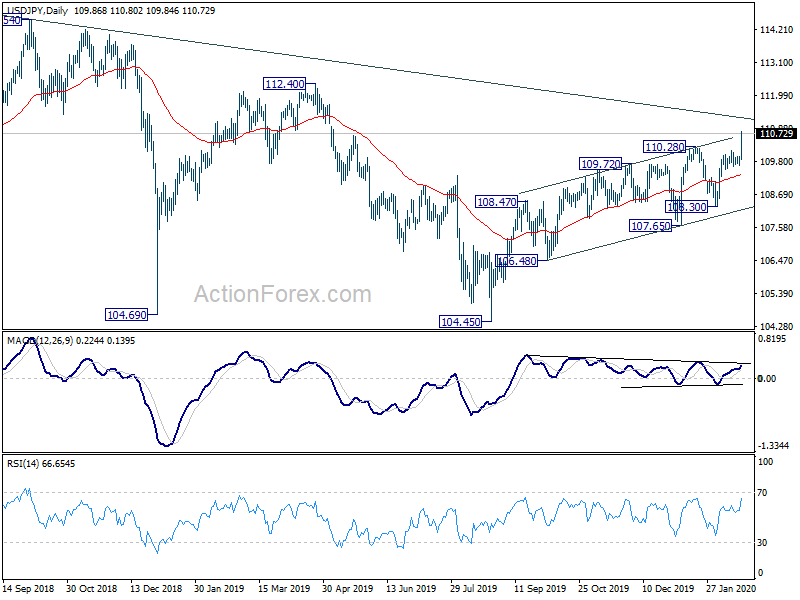Click the 108.690 price axis value
This screenshot has height=600, width=800.
(x=777, y=195)
